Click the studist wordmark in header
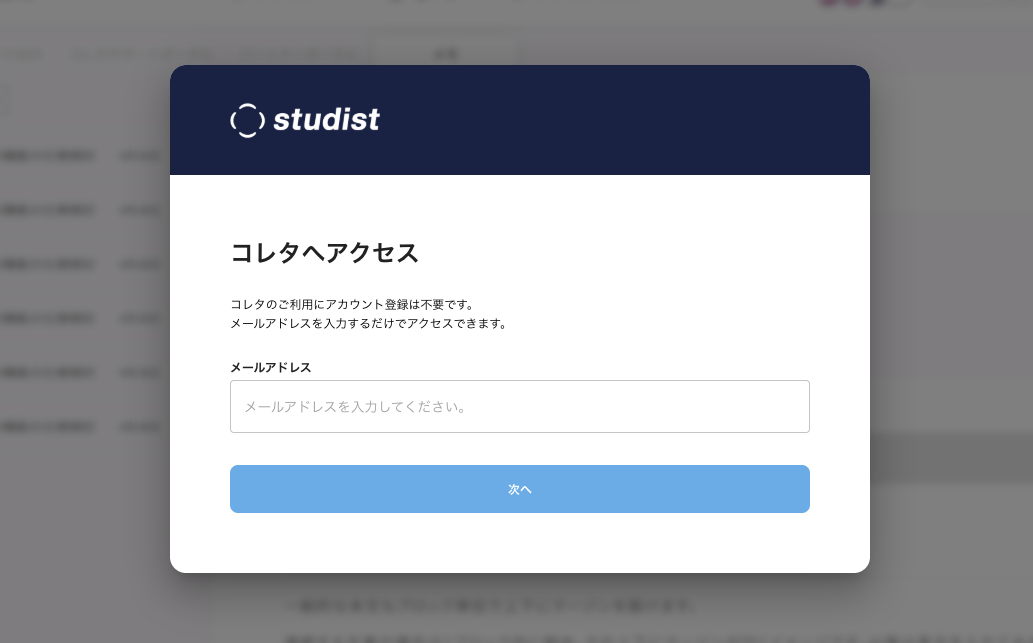This screenshot has height=643, width=1033. tap(326, 119)
